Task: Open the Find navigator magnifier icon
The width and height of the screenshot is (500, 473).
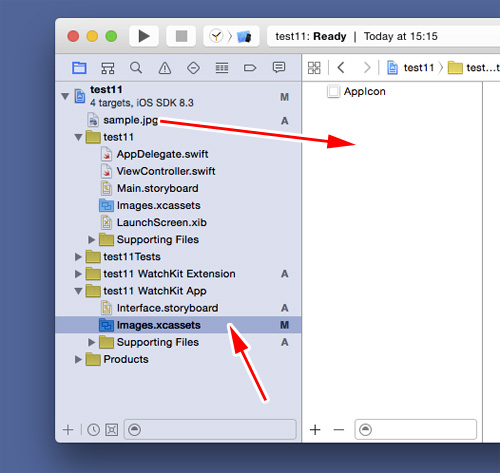Action: (x=136, y=68)
